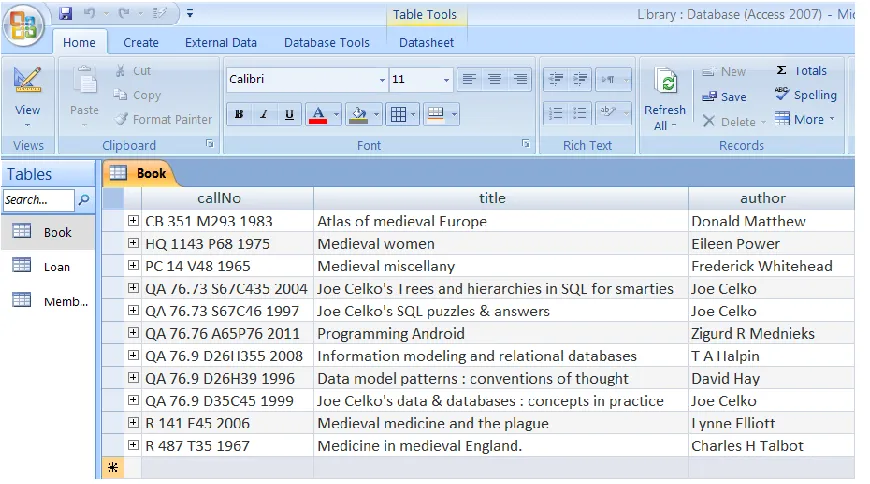The width and height of the screenshot is (870, 484).
Task: Click the Redo arrow icon
Action: [124, 13]
